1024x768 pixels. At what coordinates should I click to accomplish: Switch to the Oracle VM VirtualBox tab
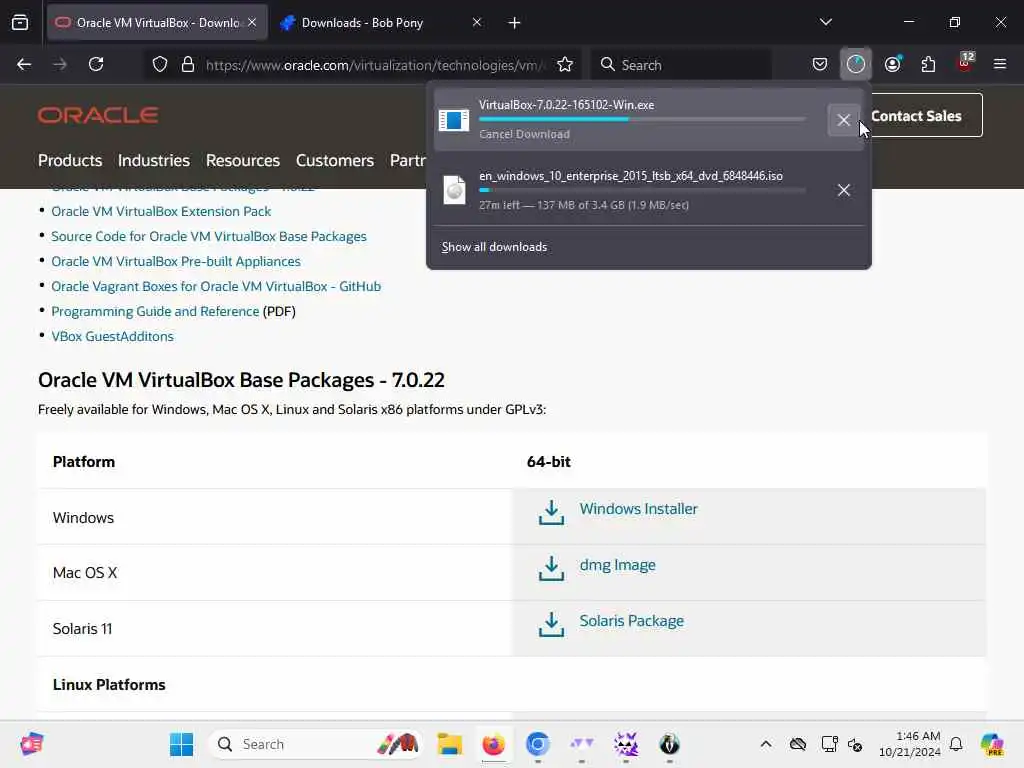(x=157, y=22)
